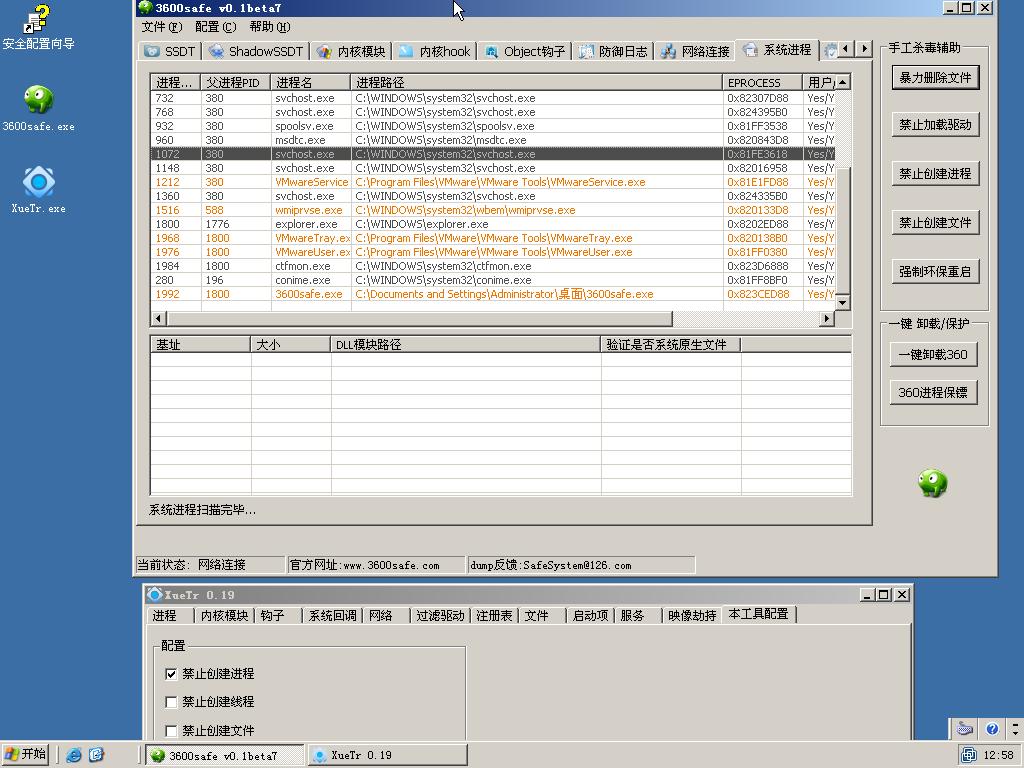1024x768 pixels.
Task: Select the XueTr.exe desktop icon
Action: 39,190
